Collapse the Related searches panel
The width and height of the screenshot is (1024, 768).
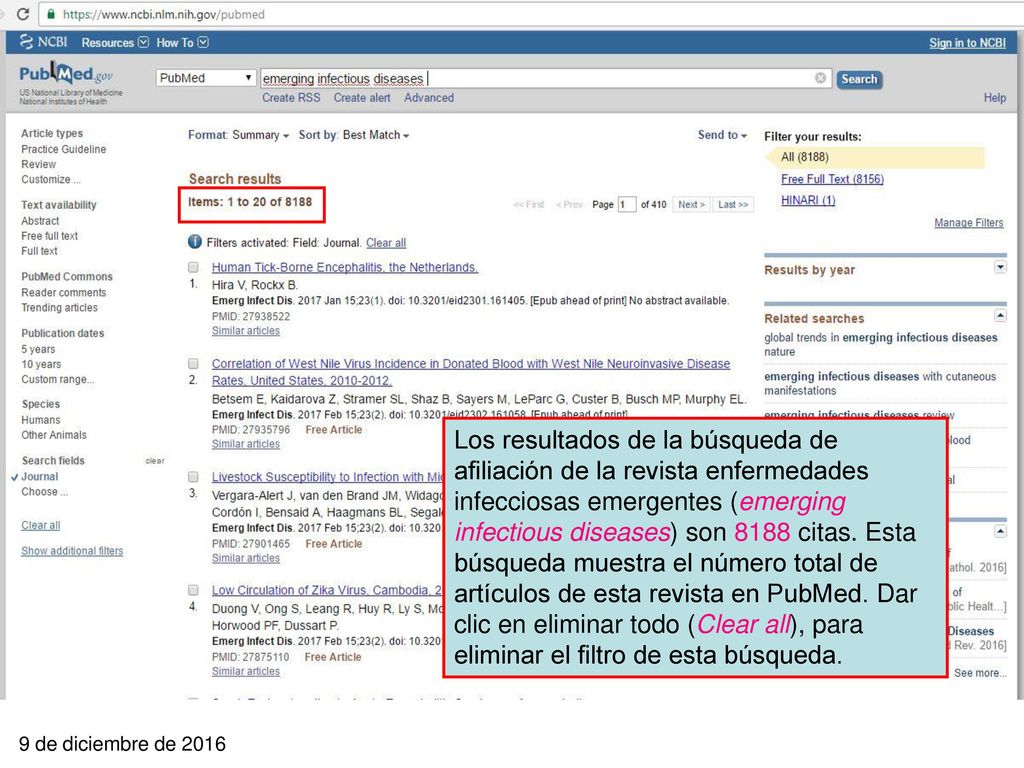(x=1000, y=316)
